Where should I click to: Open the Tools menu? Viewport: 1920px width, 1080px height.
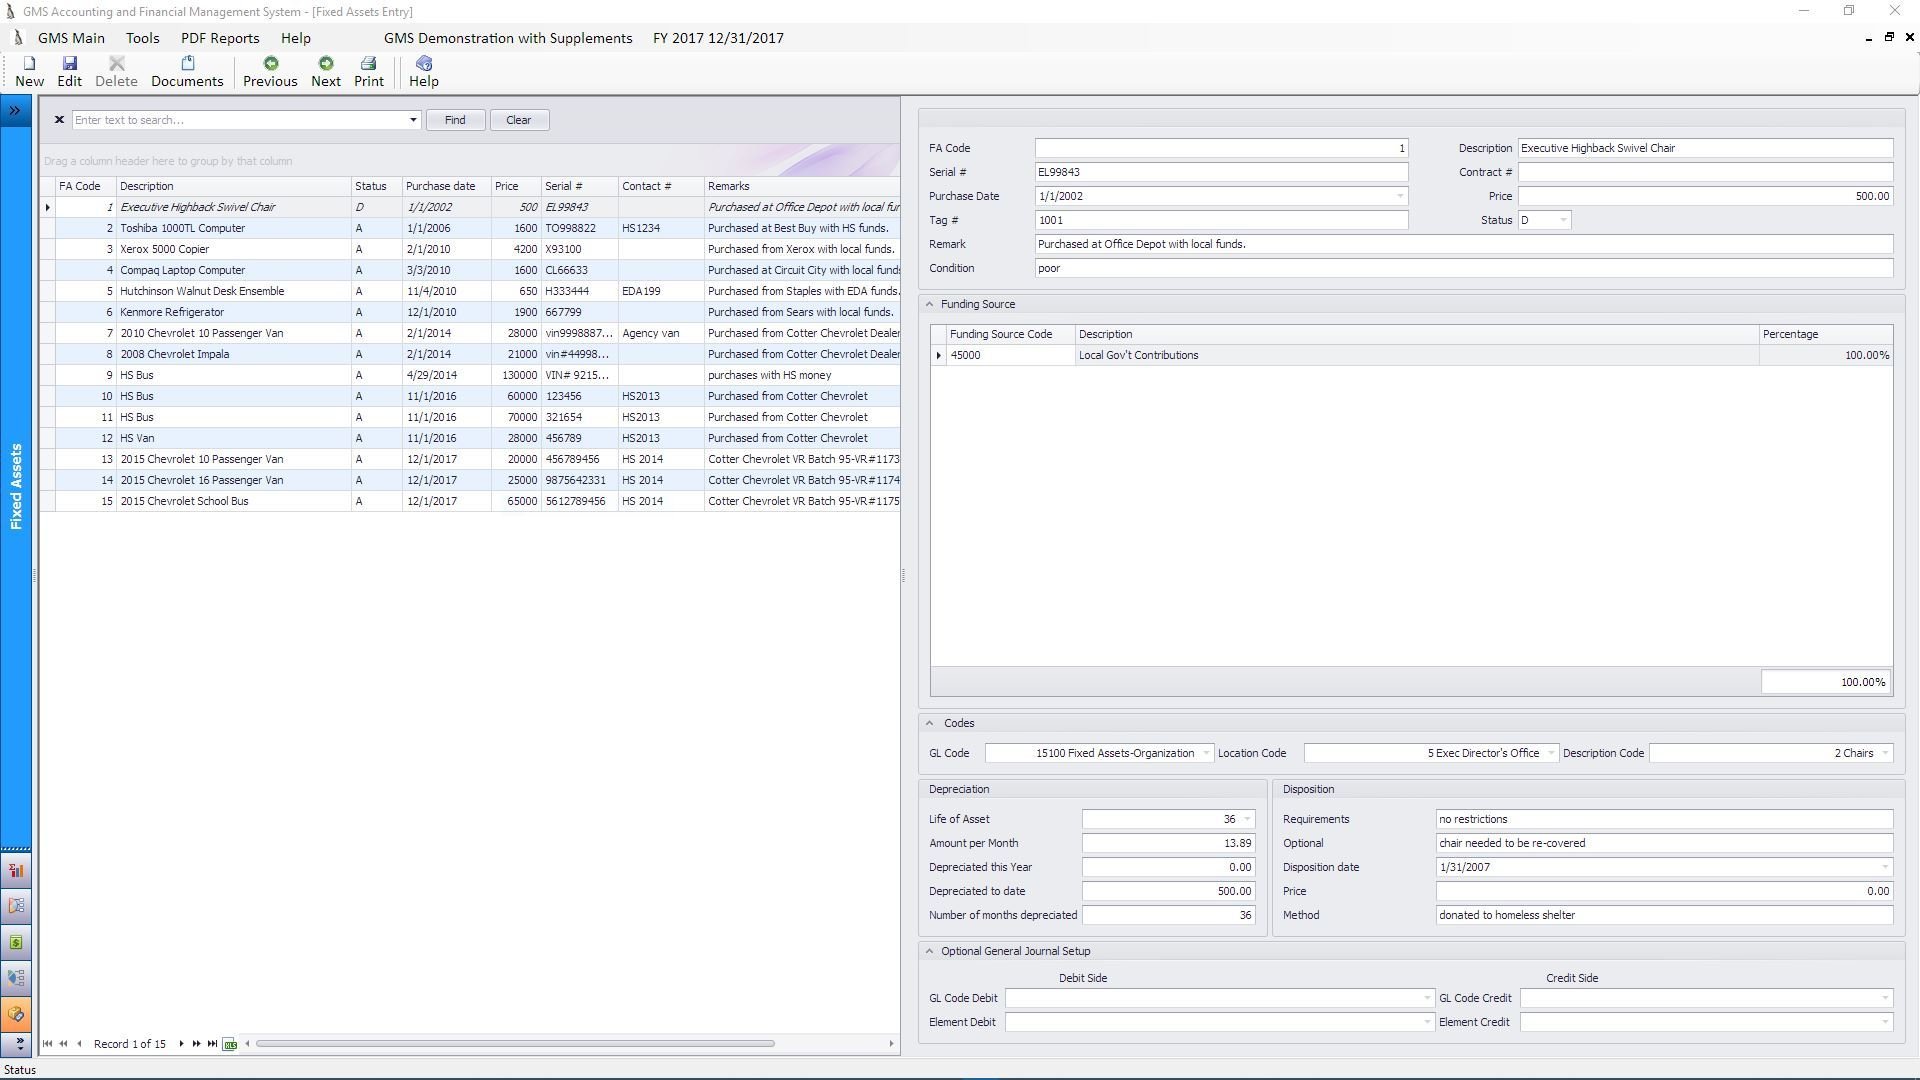(142, 38)
